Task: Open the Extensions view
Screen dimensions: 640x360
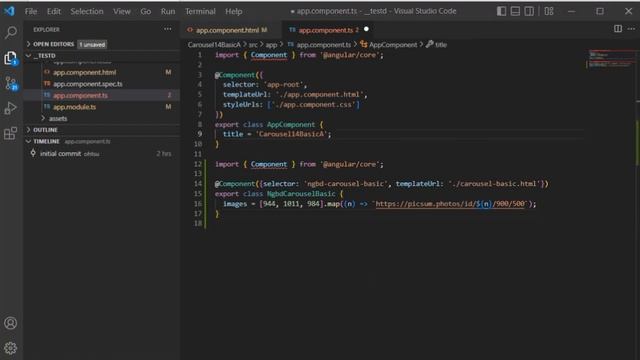Action: (x=11, y=133)
